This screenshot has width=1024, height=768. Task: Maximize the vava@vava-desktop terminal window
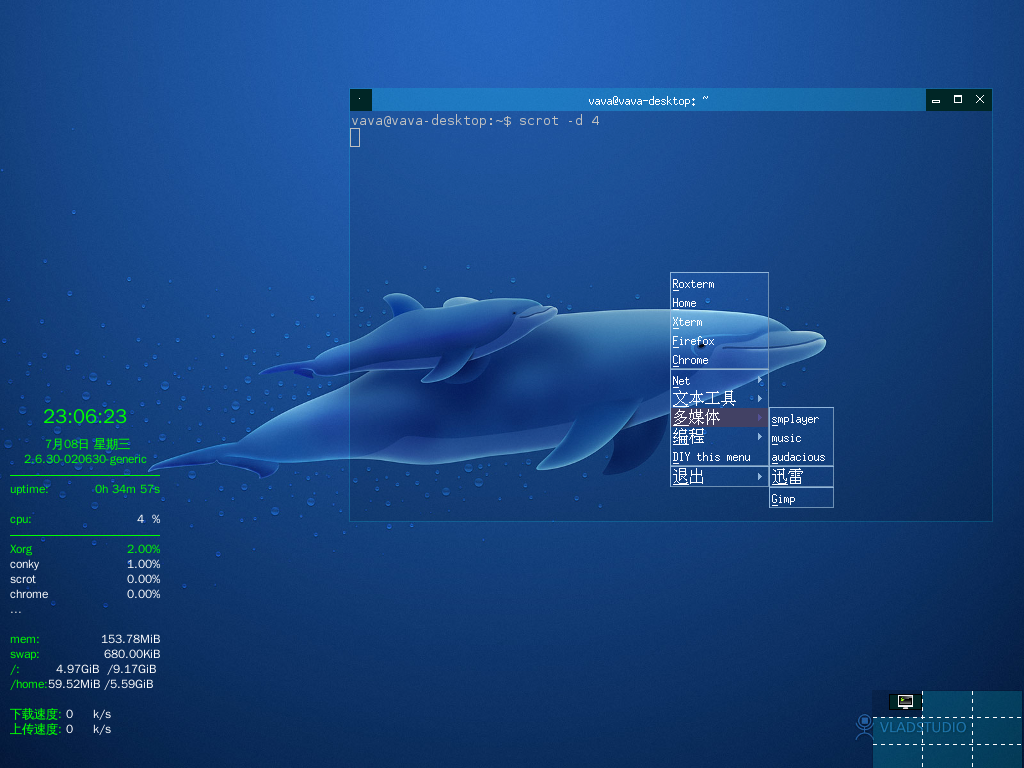(x=958, y=100)
